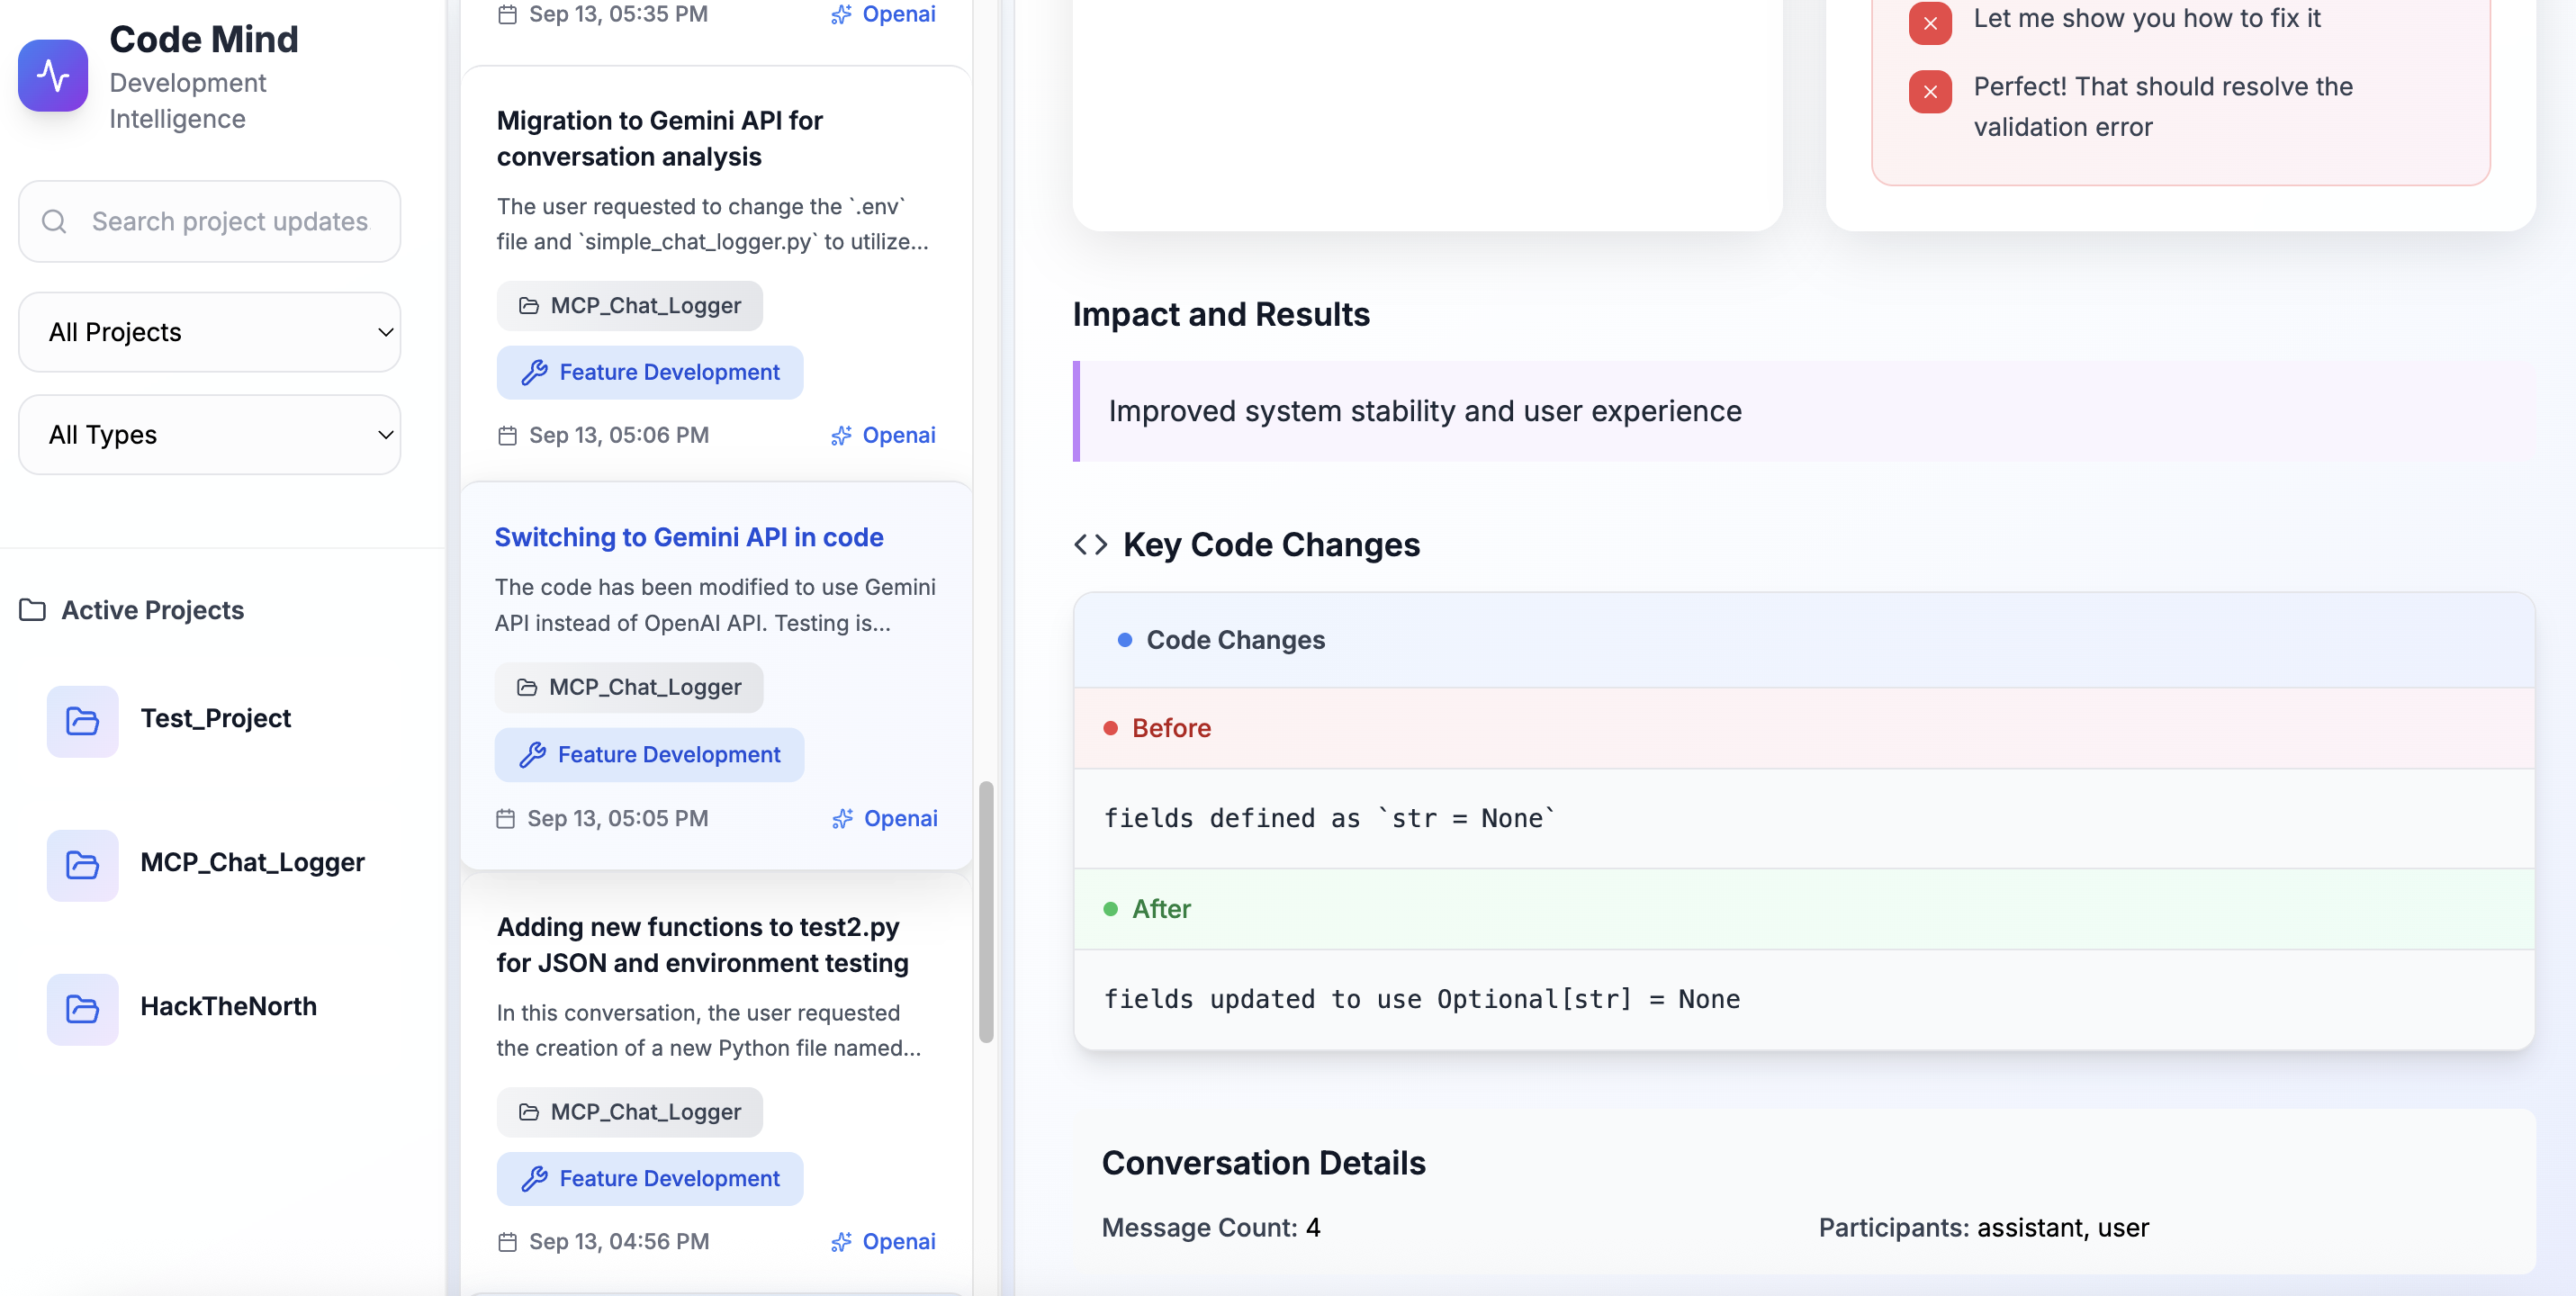Click the Code Mind pulse logo icon
Screen dimensions: 2576x1296
tap(53, 75)
